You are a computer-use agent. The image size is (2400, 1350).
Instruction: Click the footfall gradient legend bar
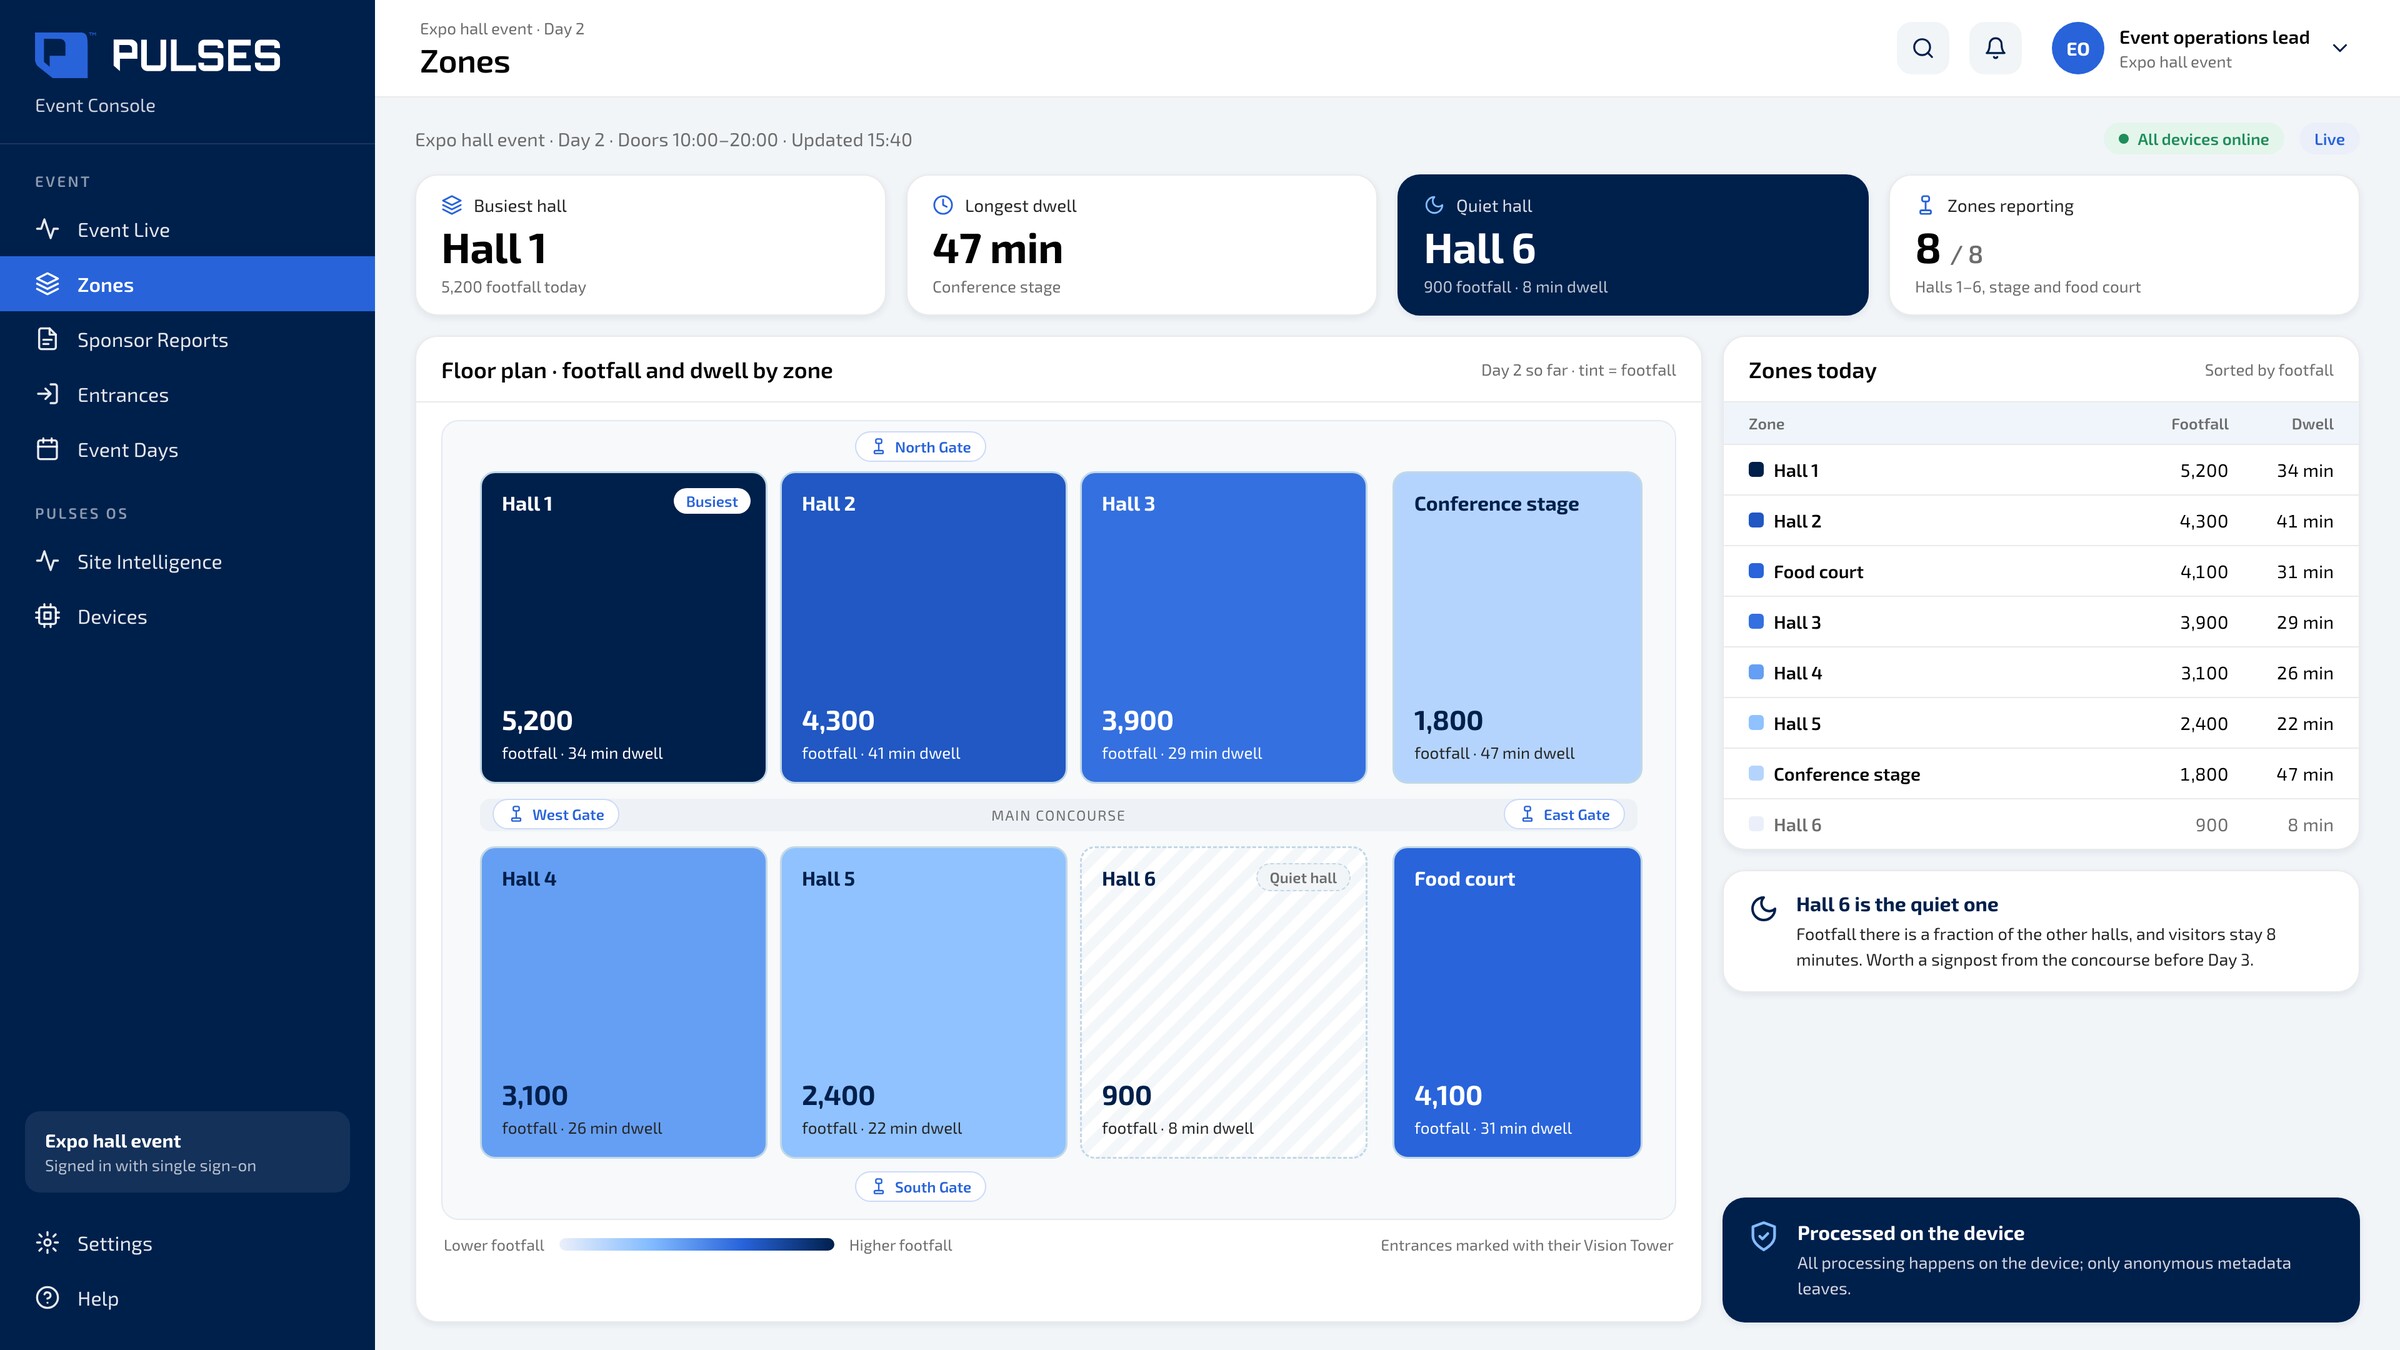click(x=697, y=1245)
